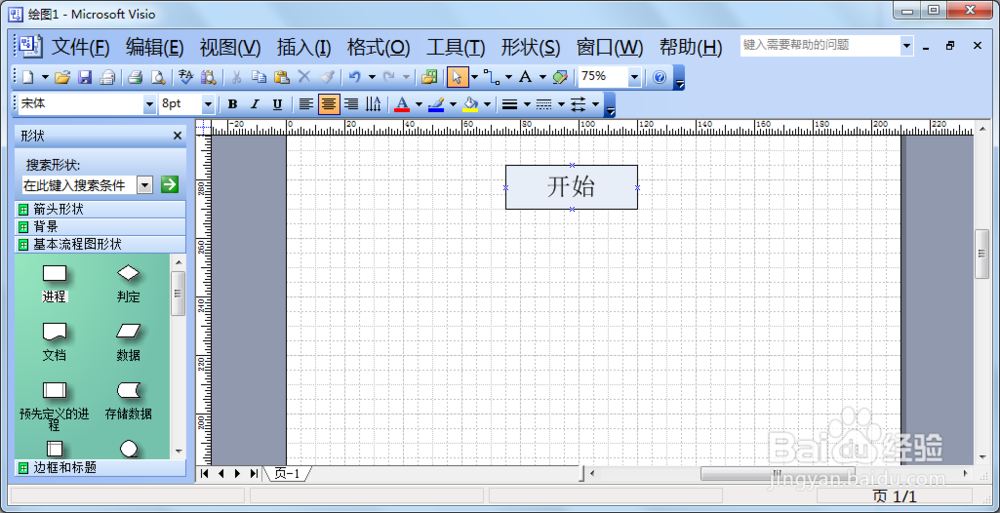Click the text direction icon
1000x513 pixels.
(373, 104)
